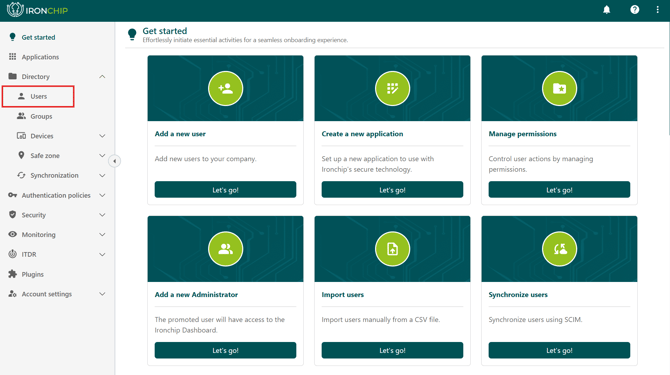This screenshot has width=670, height=375.
Task: Expand the Account settings chevron
Action: pyautogui.click(x=102, y=294)
